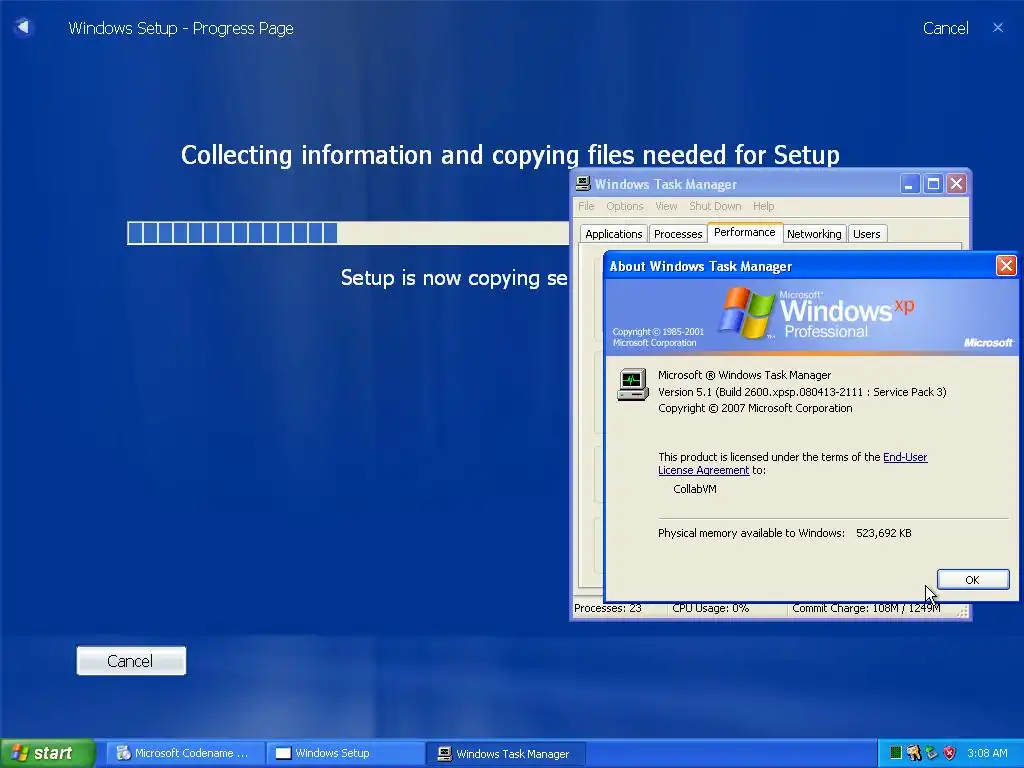Image resolution: width=1024 pixels, height=768 pixels.
Task: Click the computer monitor icon in About dialog
Action: [x=632, y=384]
